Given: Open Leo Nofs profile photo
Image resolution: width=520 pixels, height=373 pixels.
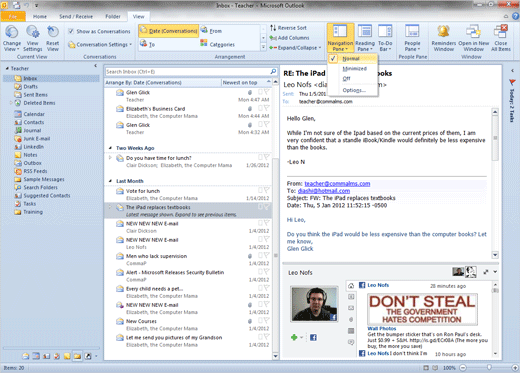Looking at the screenshot, I should point(314,304).
